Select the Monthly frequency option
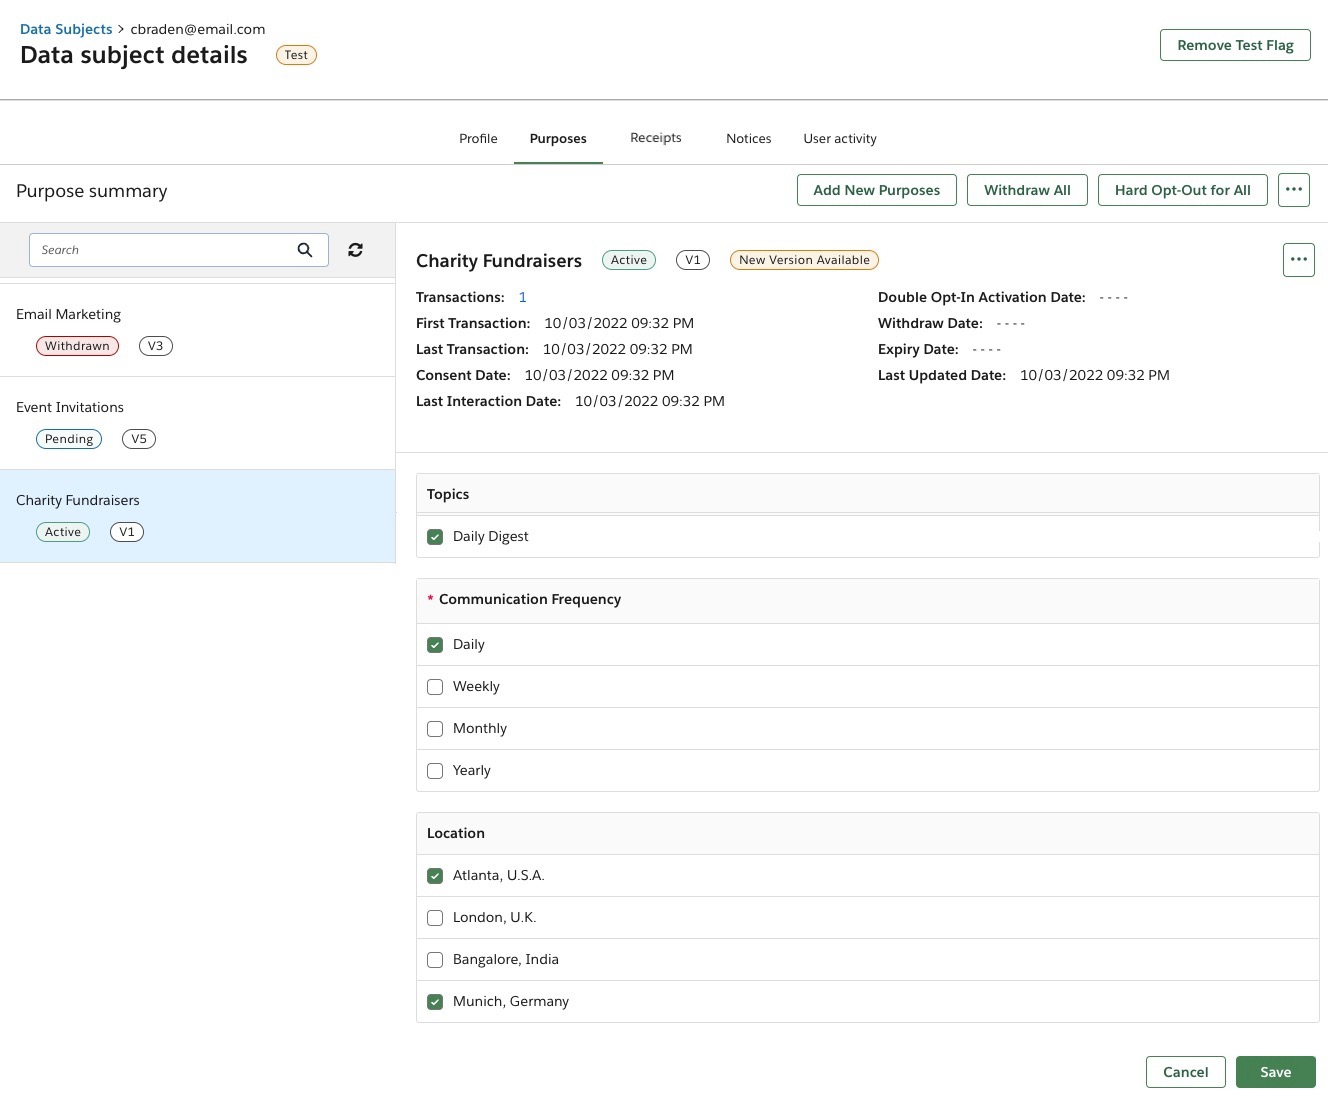1330x1102 pixels. [435, 729]
